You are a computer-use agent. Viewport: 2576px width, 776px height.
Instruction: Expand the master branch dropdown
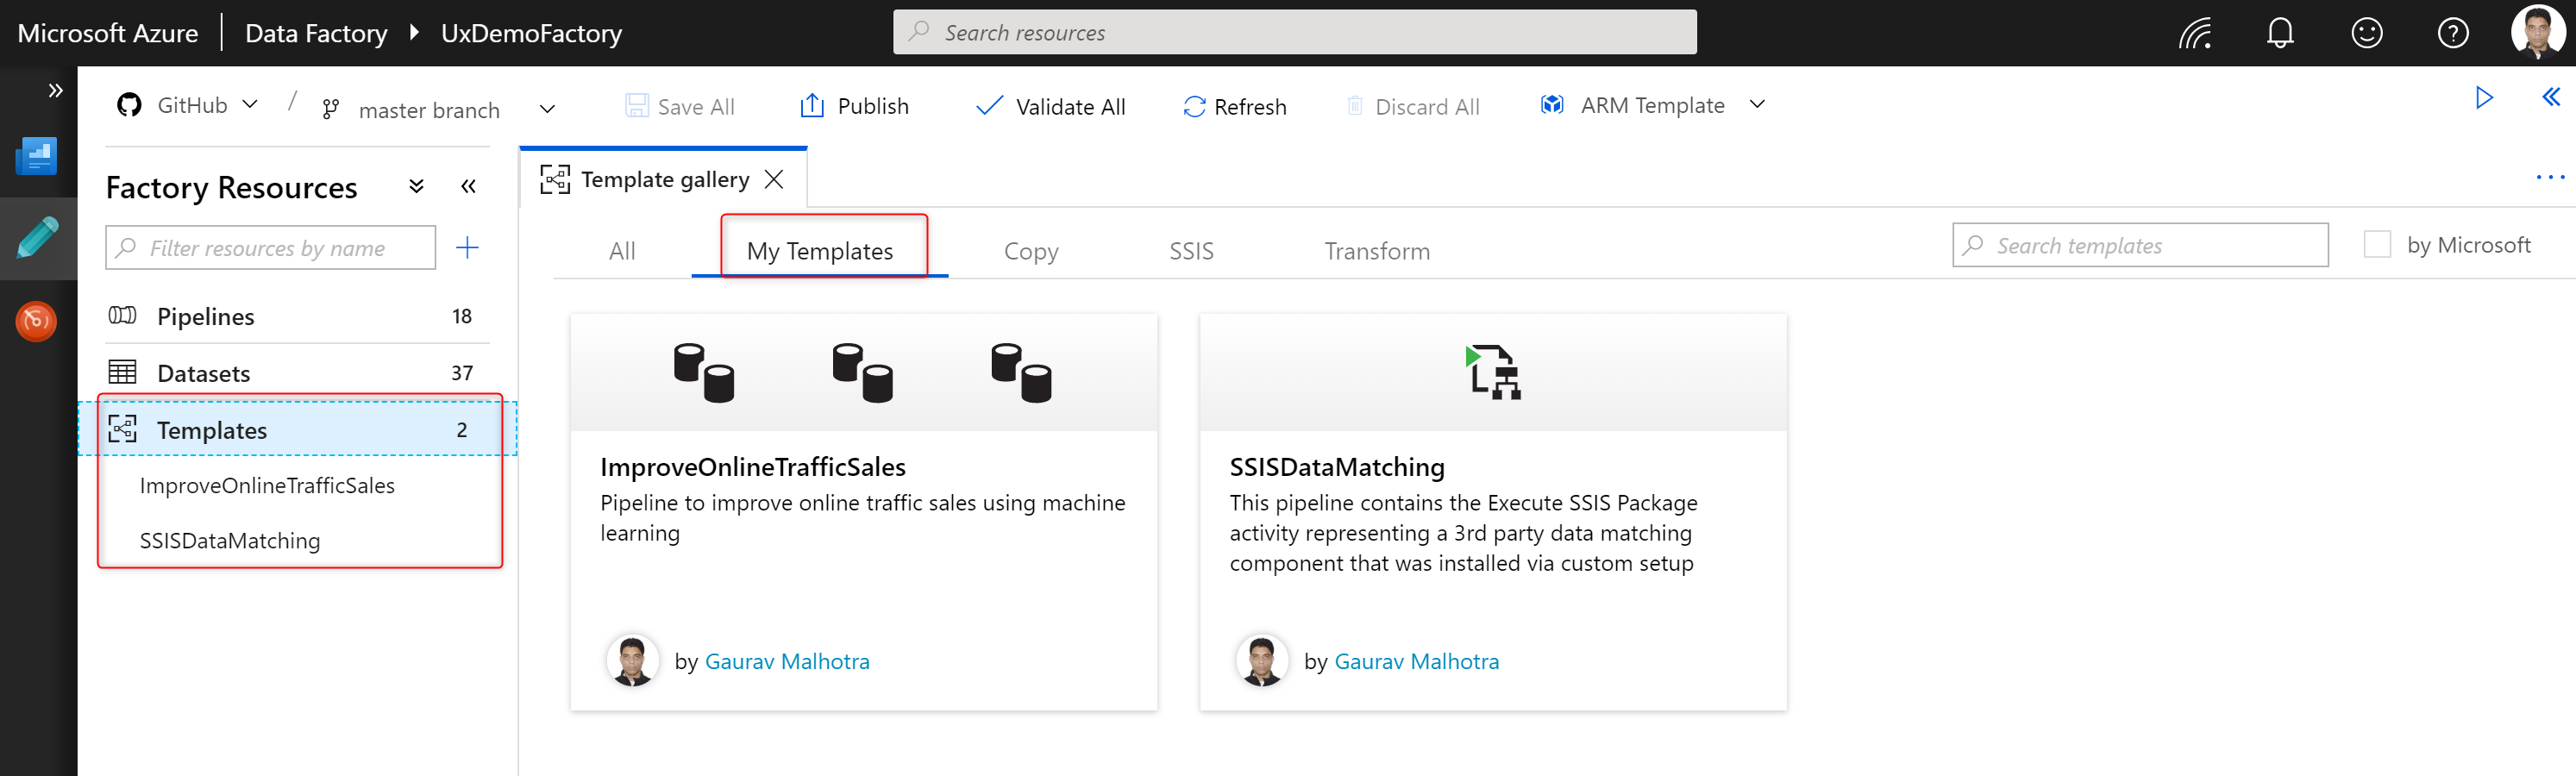coord(547,109)
